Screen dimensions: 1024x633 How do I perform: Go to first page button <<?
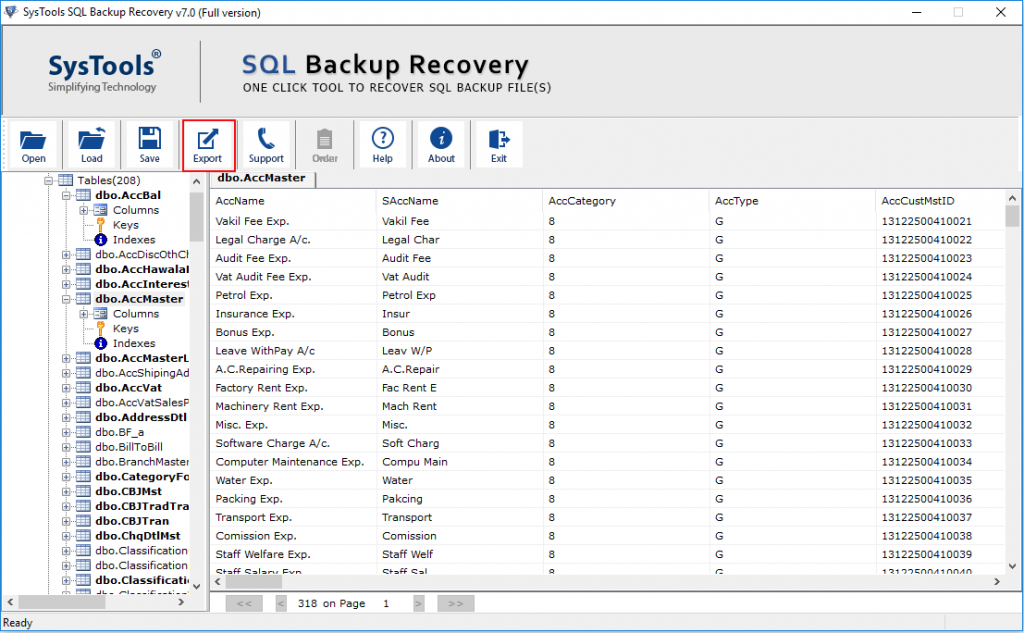244,604
